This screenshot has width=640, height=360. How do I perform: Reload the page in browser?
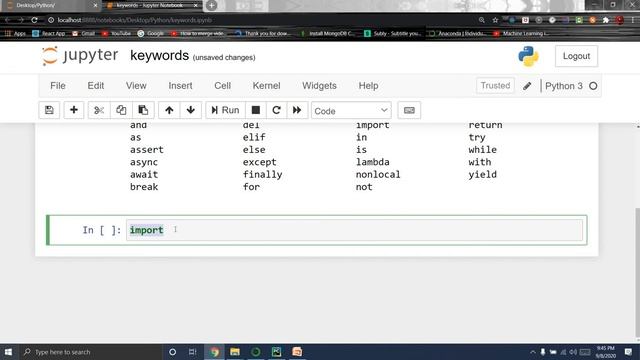click(35, 20)
